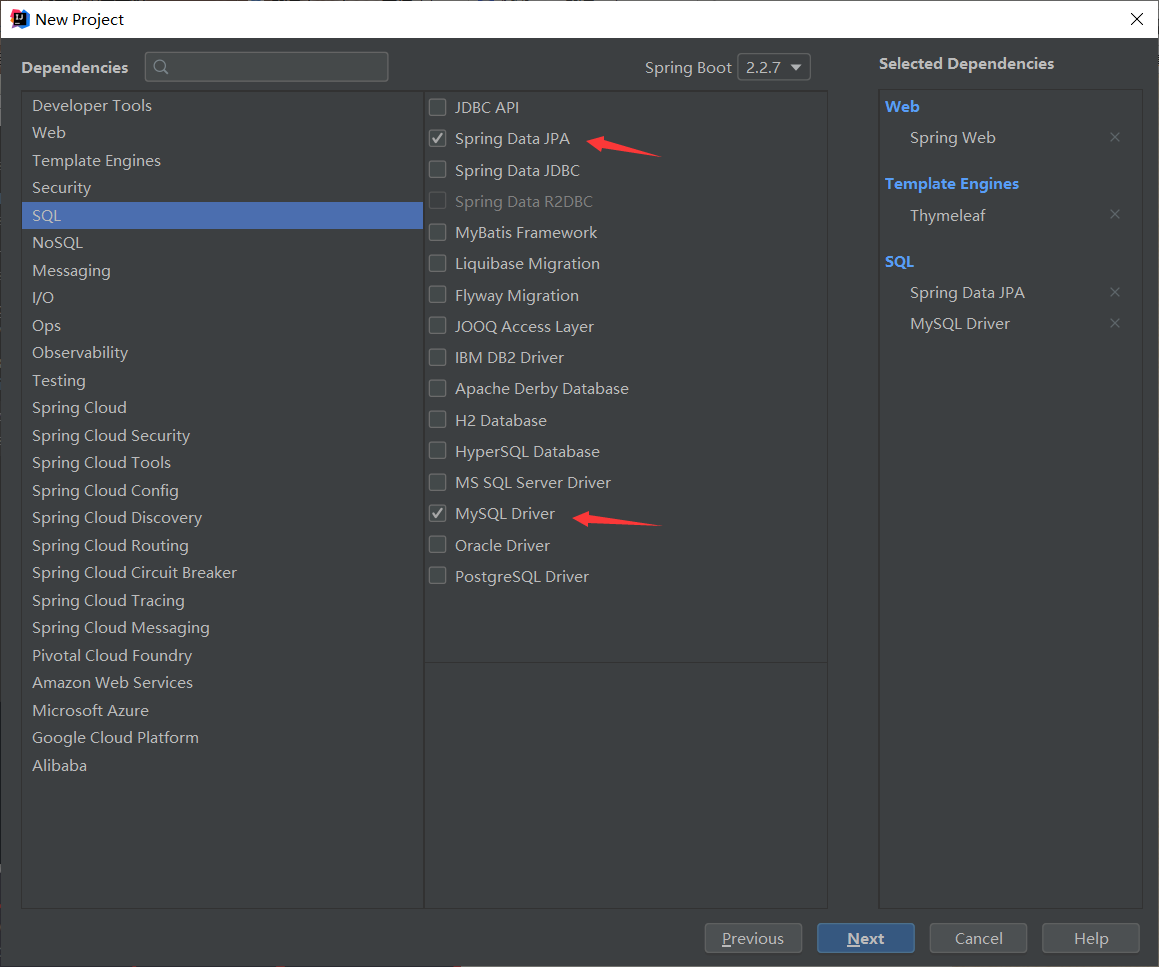Open Help for this dialog
1159x967 pixels.
tap(1091, 938)
